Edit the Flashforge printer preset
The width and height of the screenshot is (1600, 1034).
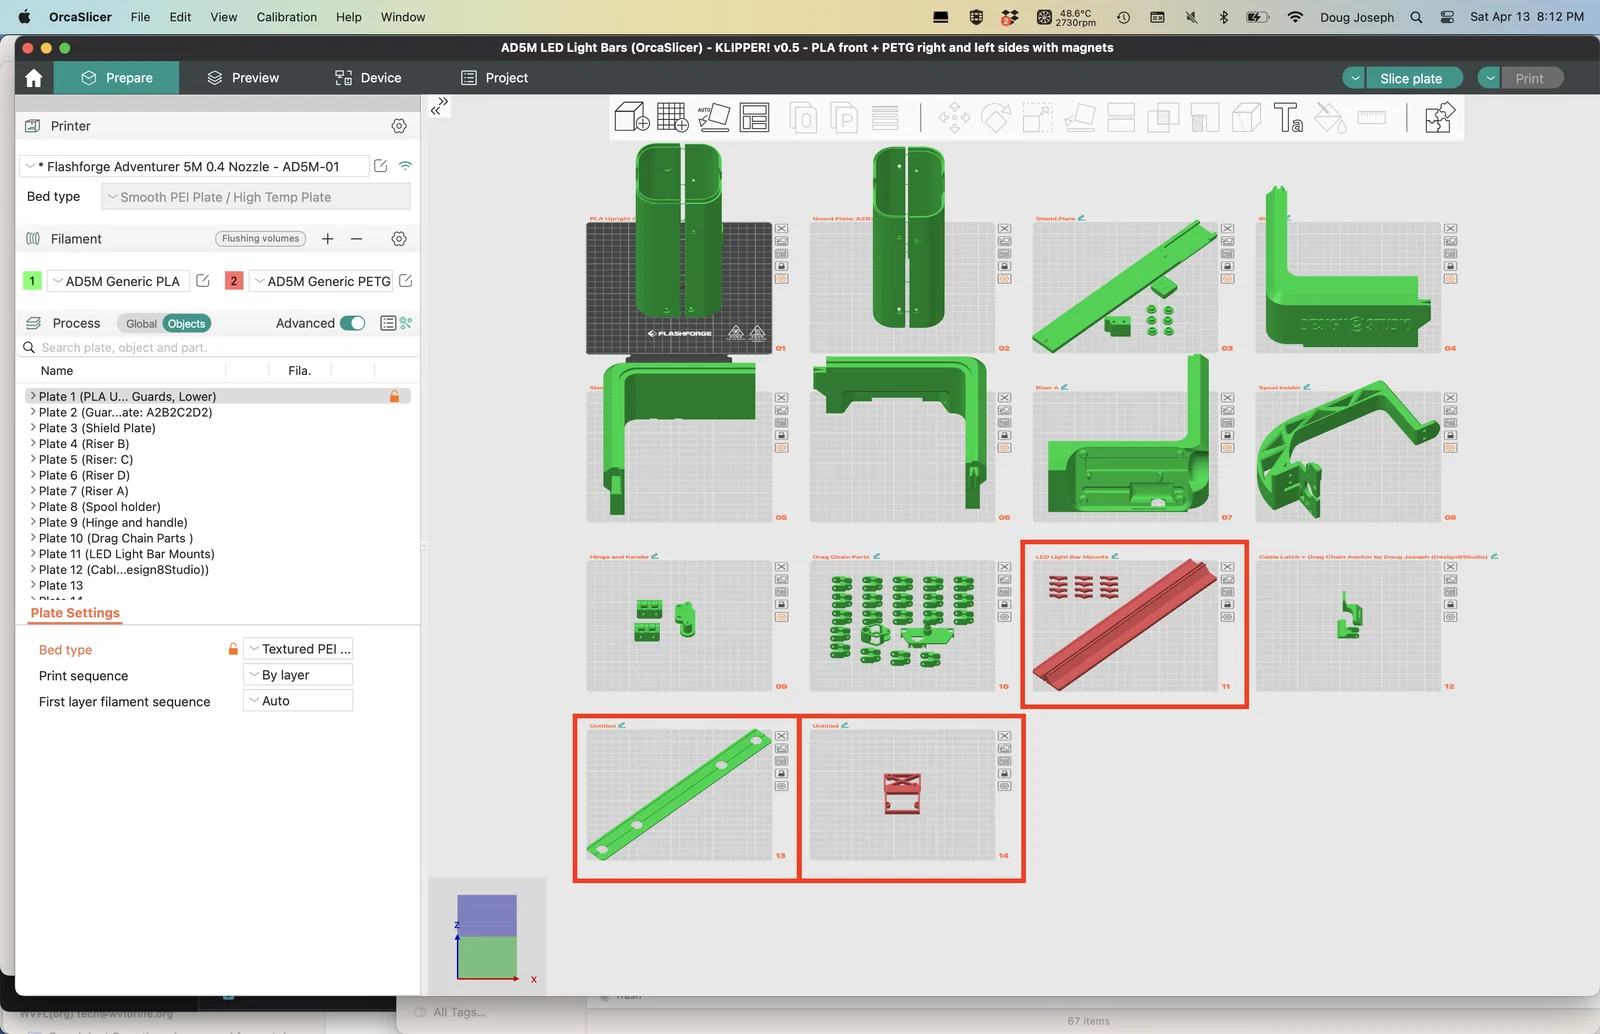381,166
